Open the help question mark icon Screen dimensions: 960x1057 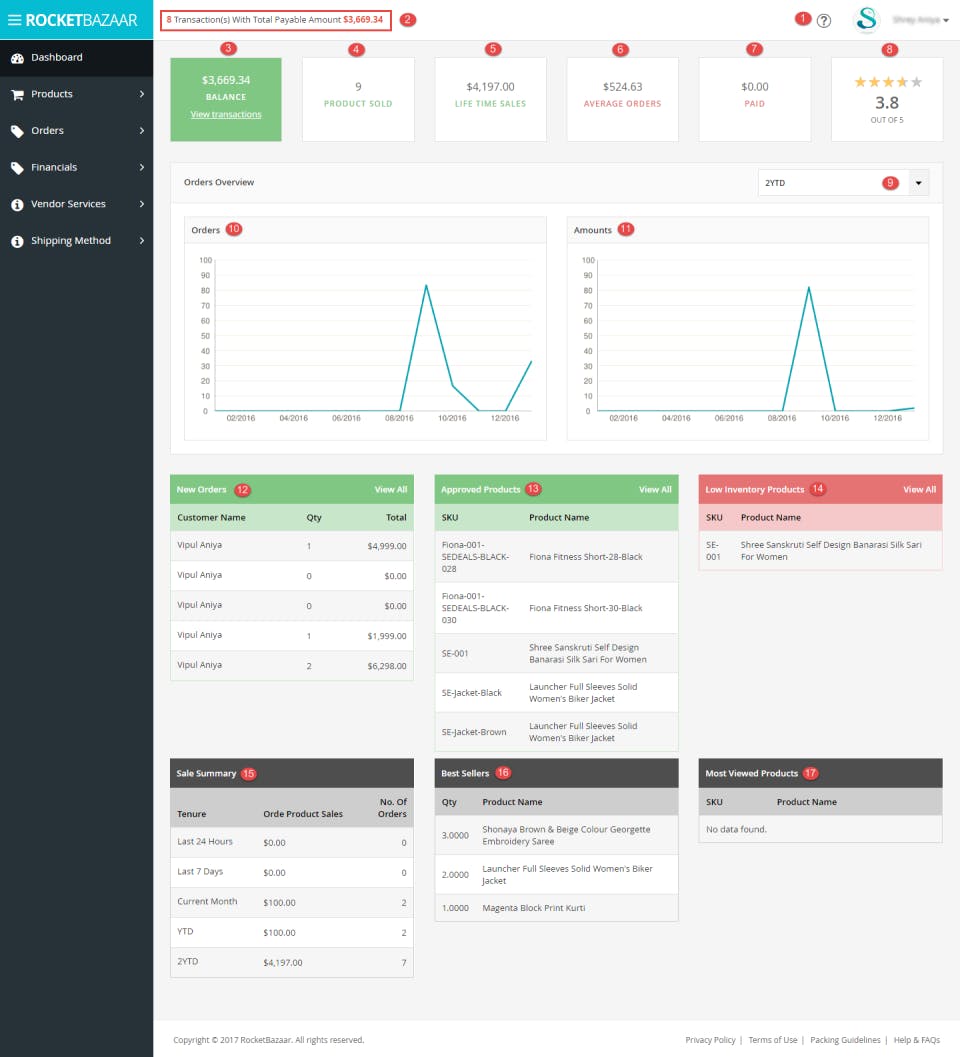(x=823, y=21)
